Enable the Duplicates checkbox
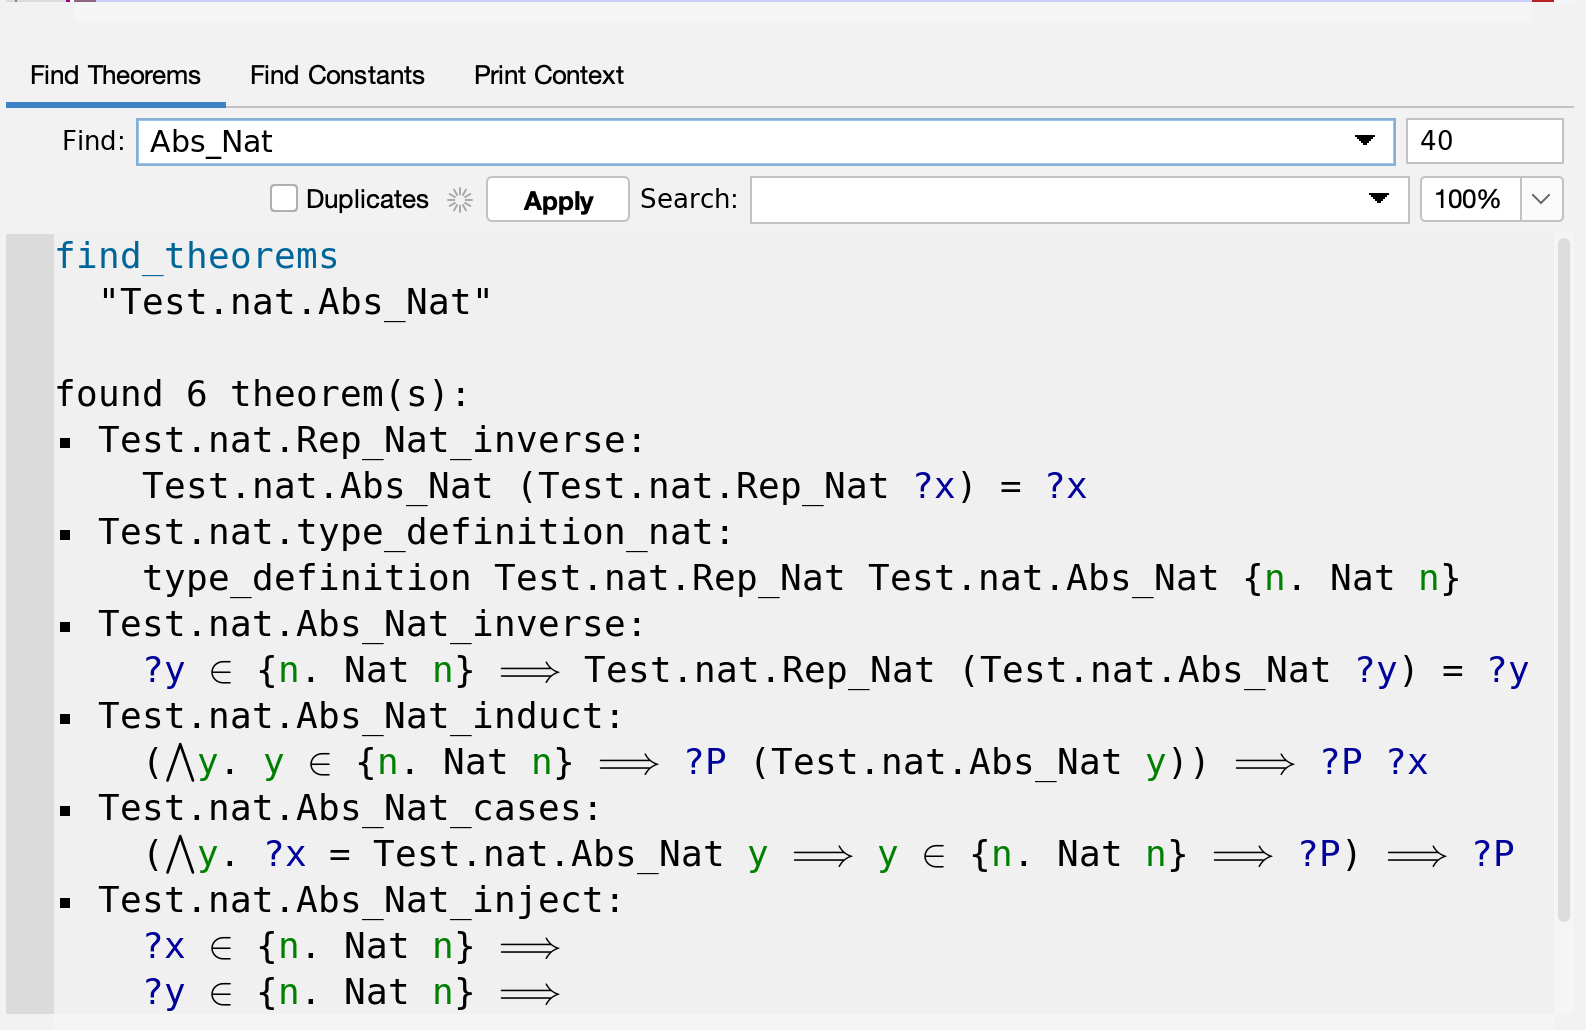This screenshot has width=1586, height=1030. 284,199
